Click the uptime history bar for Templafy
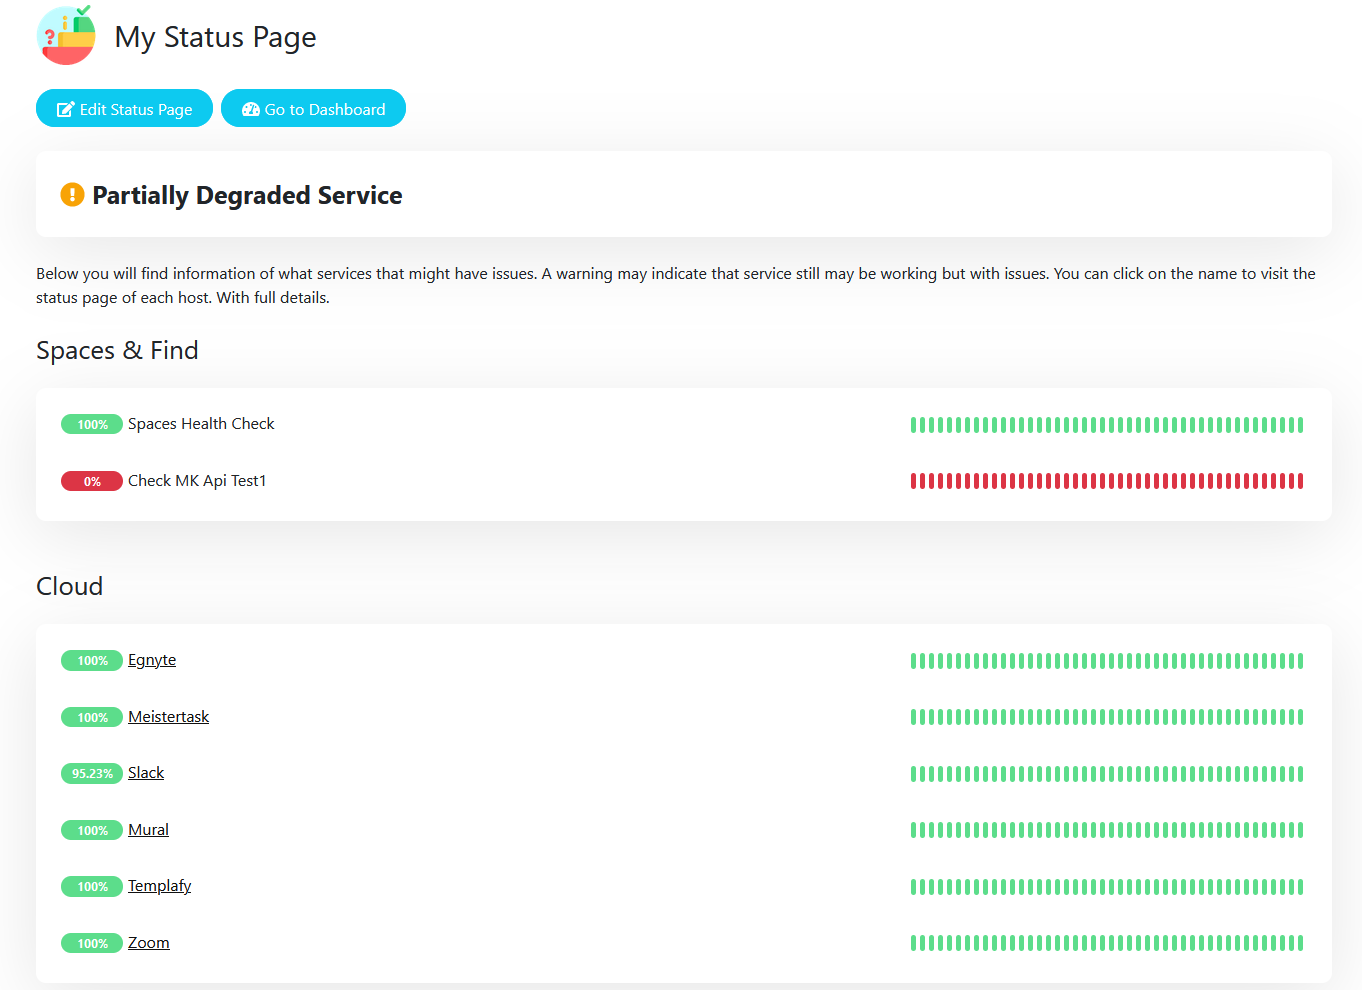 [x=1107, y=887]
